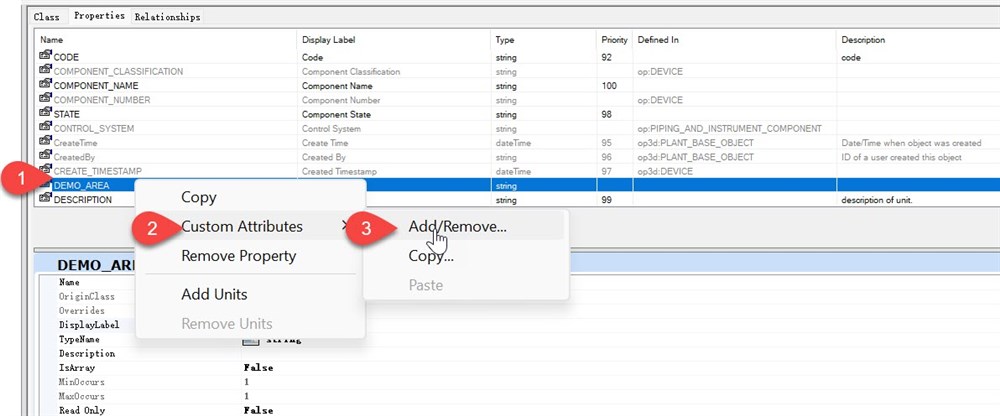Click the property icon beside CreatedBy
This screenshot has height=416, width=1000.
coord(45,156)
